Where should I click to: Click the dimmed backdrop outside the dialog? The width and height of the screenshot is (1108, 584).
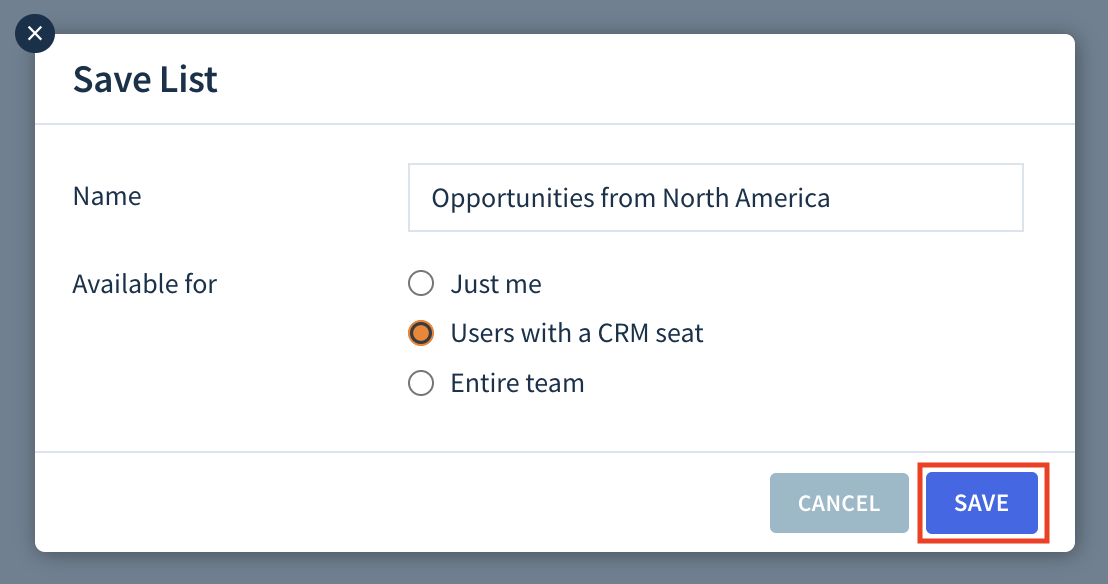pos(554,568)
